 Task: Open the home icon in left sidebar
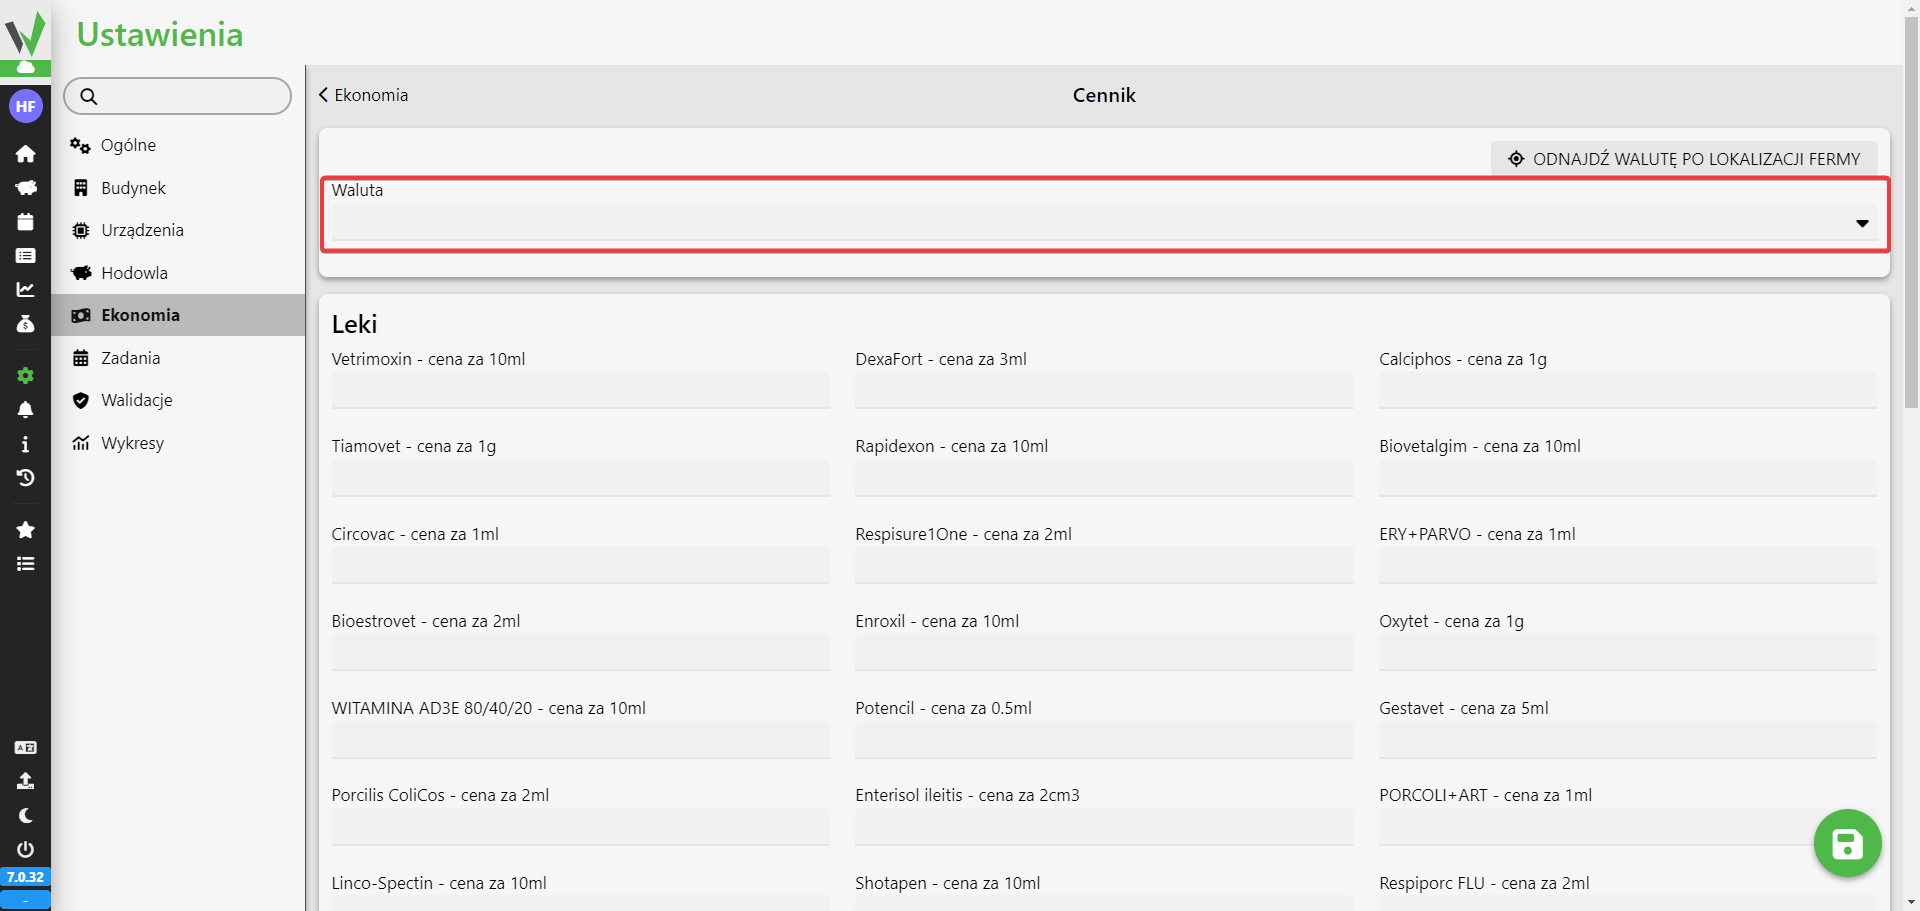(x=25, y=154)
